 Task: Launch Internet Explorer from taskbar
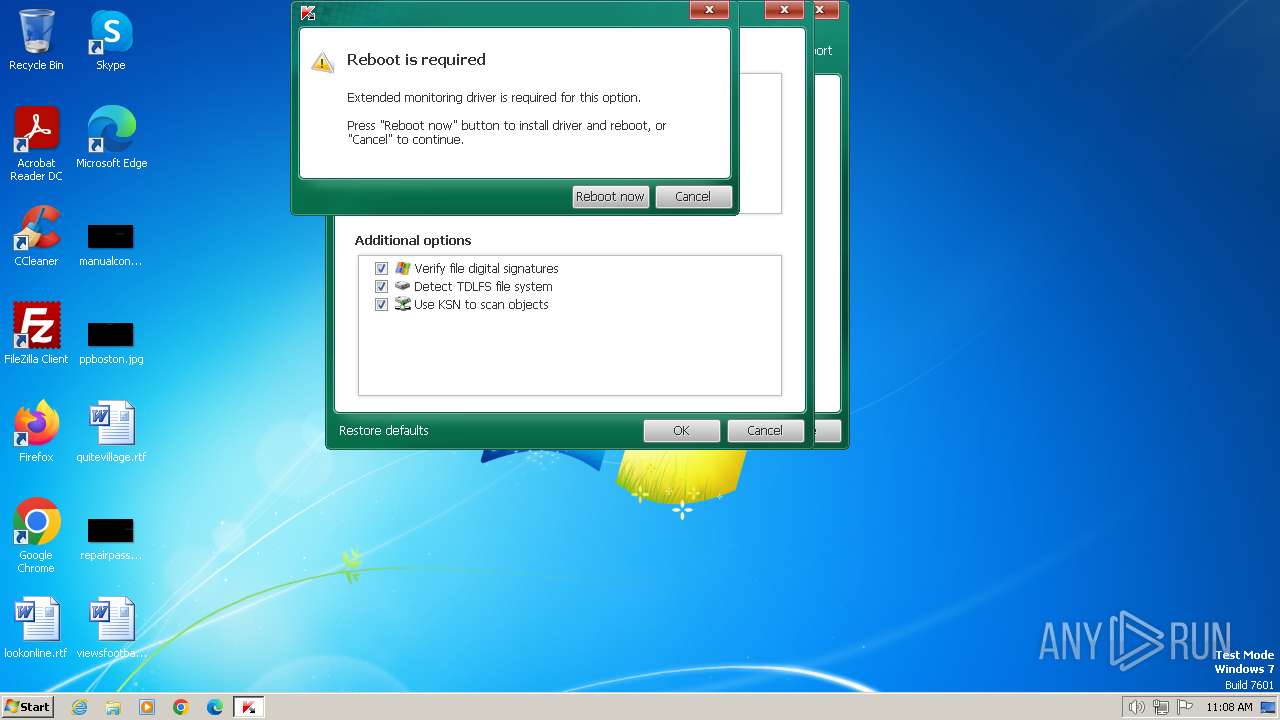coord(79,707)
